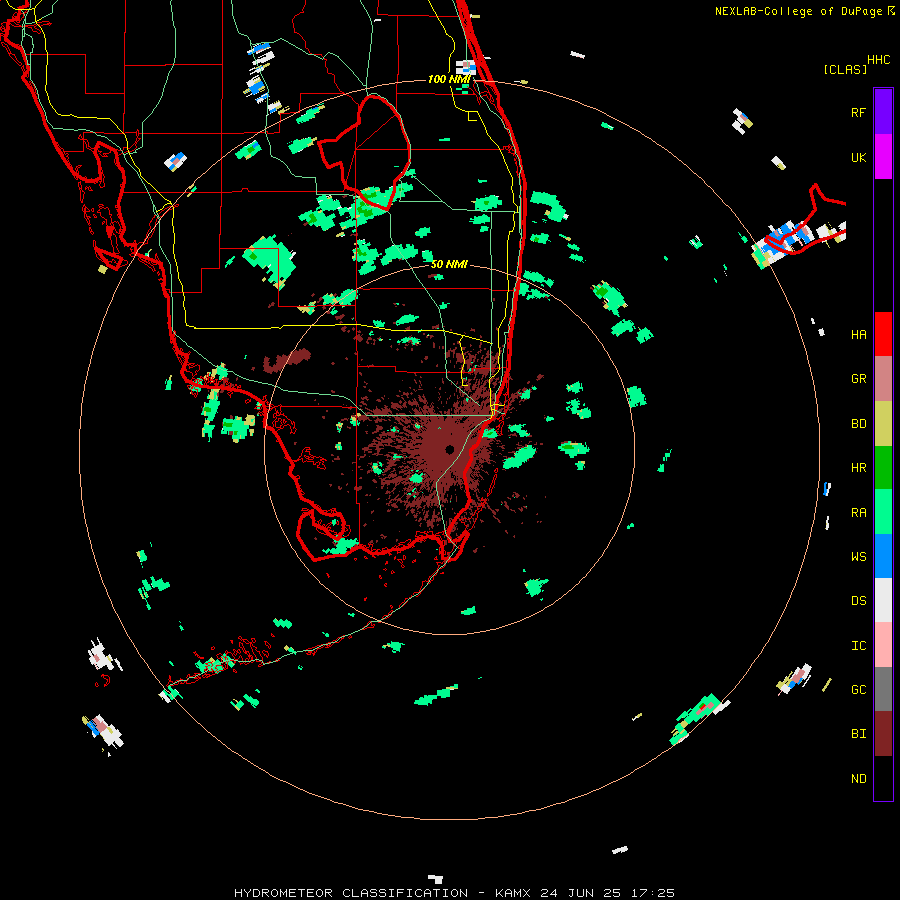Click the GC legend label
The height and width of the screenshot is (900, 900).
pos(858,690)
